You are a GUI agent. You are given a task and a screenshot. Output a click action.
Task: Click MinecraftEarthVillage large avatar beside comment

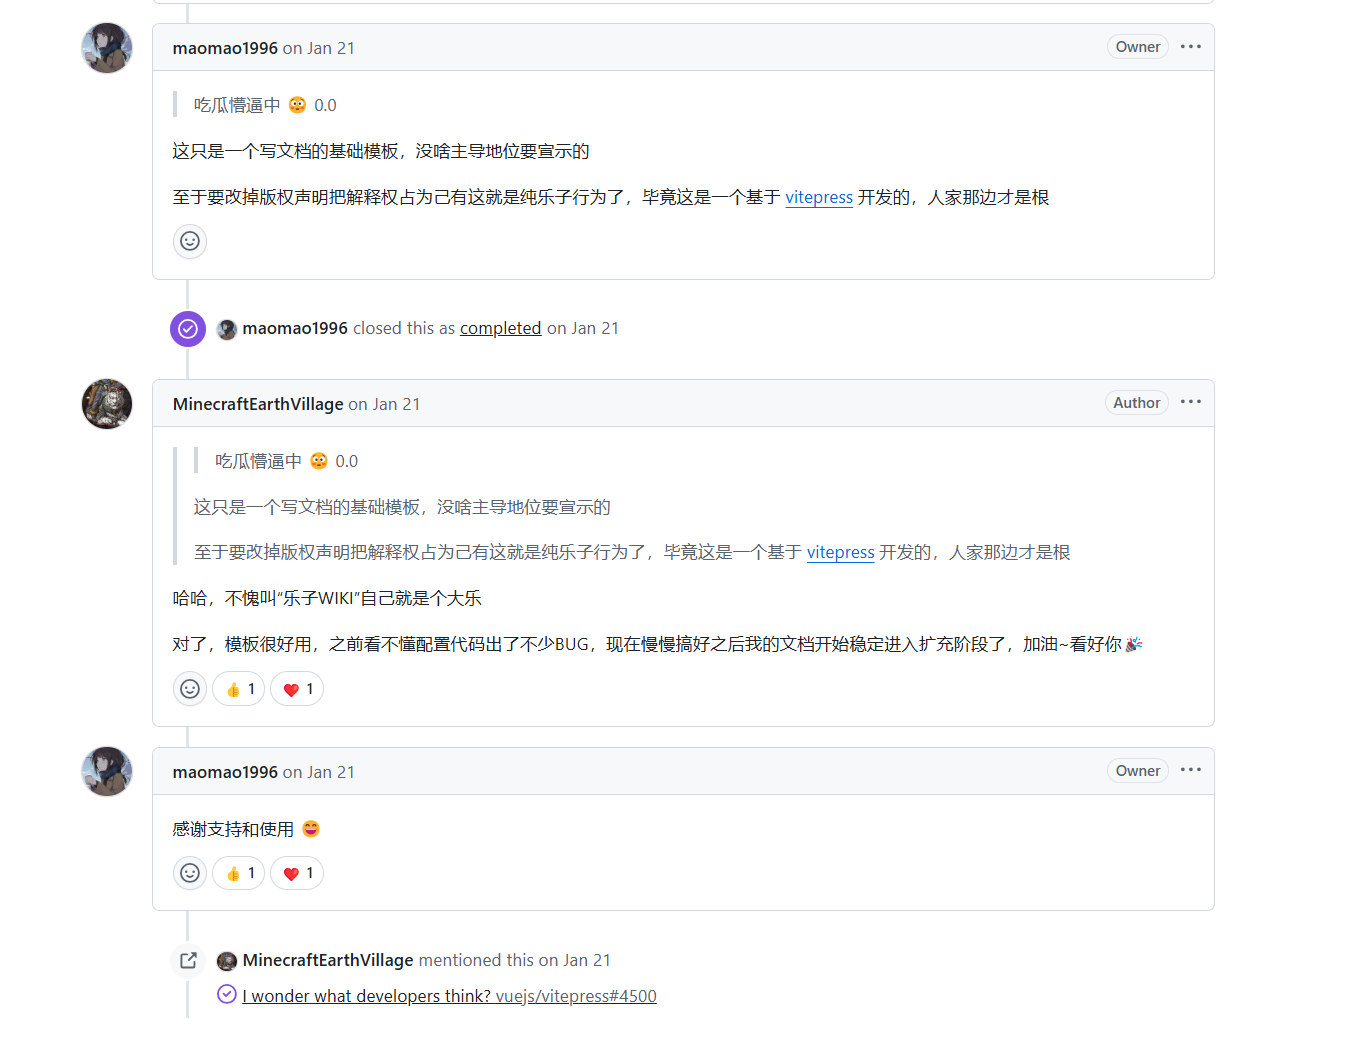(107, 404)
